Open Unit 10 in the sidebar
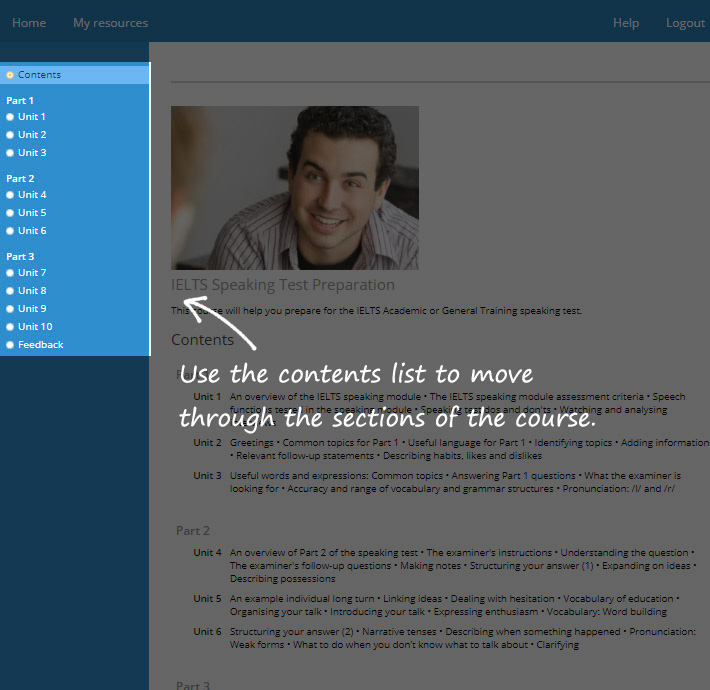710x690 pixels. pos(35,327)
